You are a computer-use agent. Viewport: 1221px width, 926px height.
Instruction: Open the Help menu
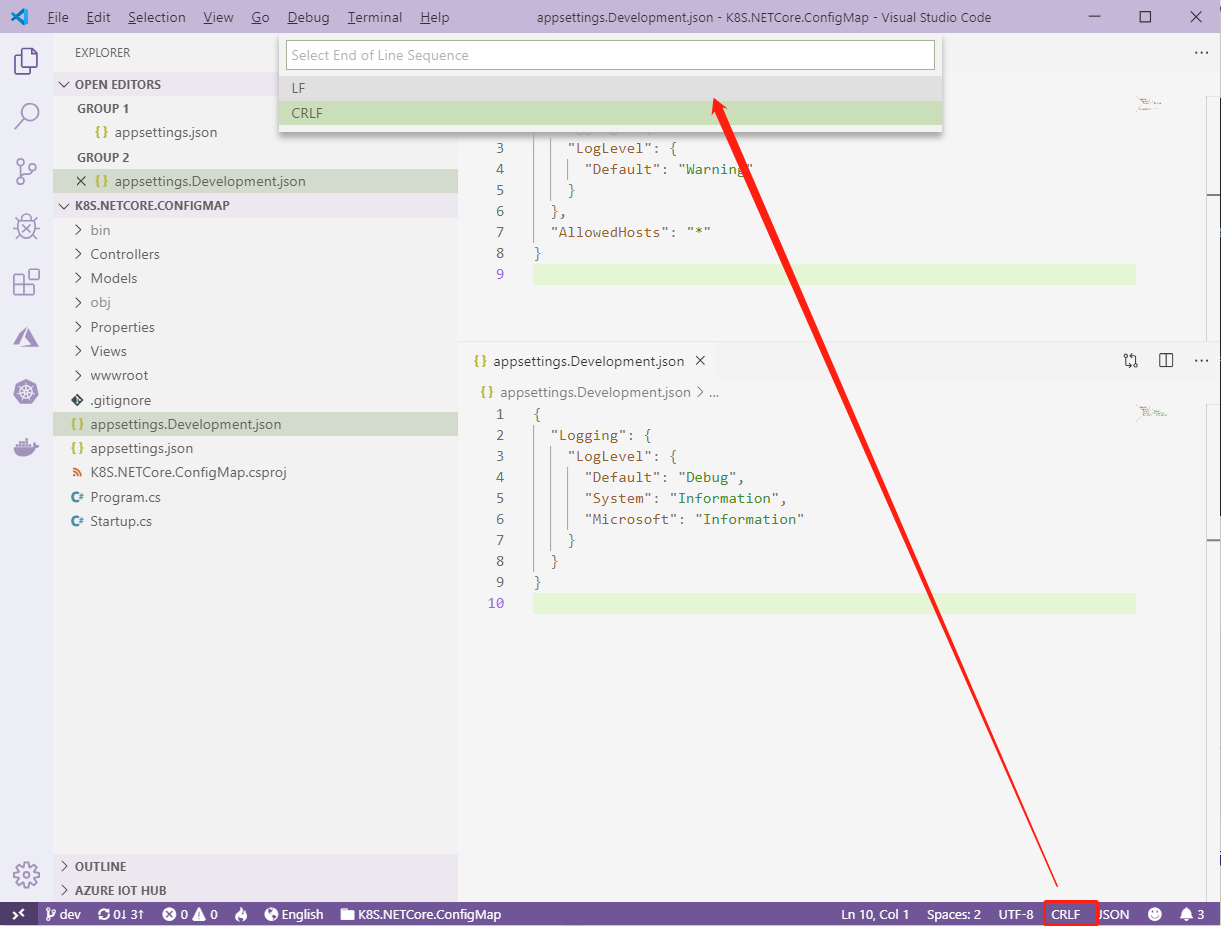click(434, 17)
